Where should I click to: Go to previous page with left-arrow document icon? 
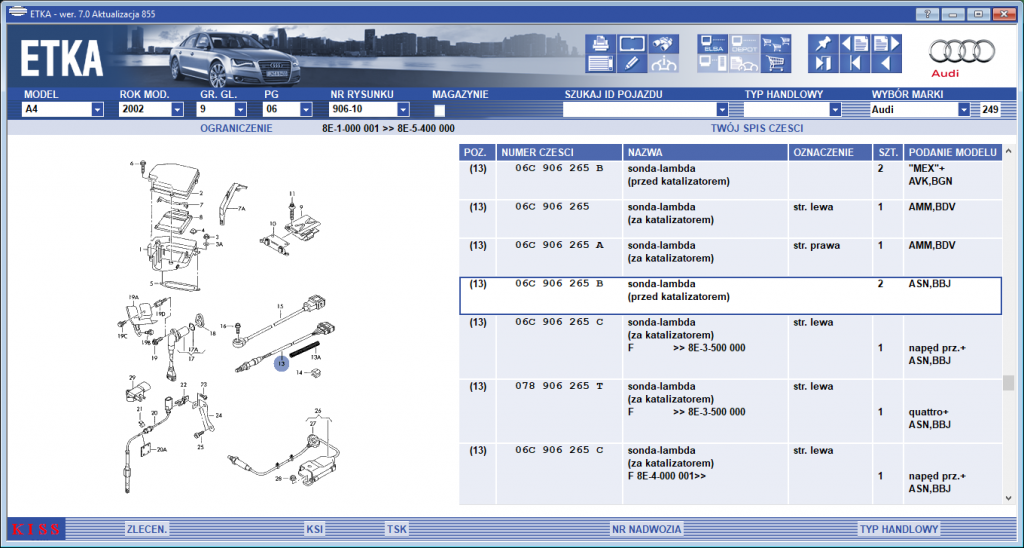coord(855,44)
